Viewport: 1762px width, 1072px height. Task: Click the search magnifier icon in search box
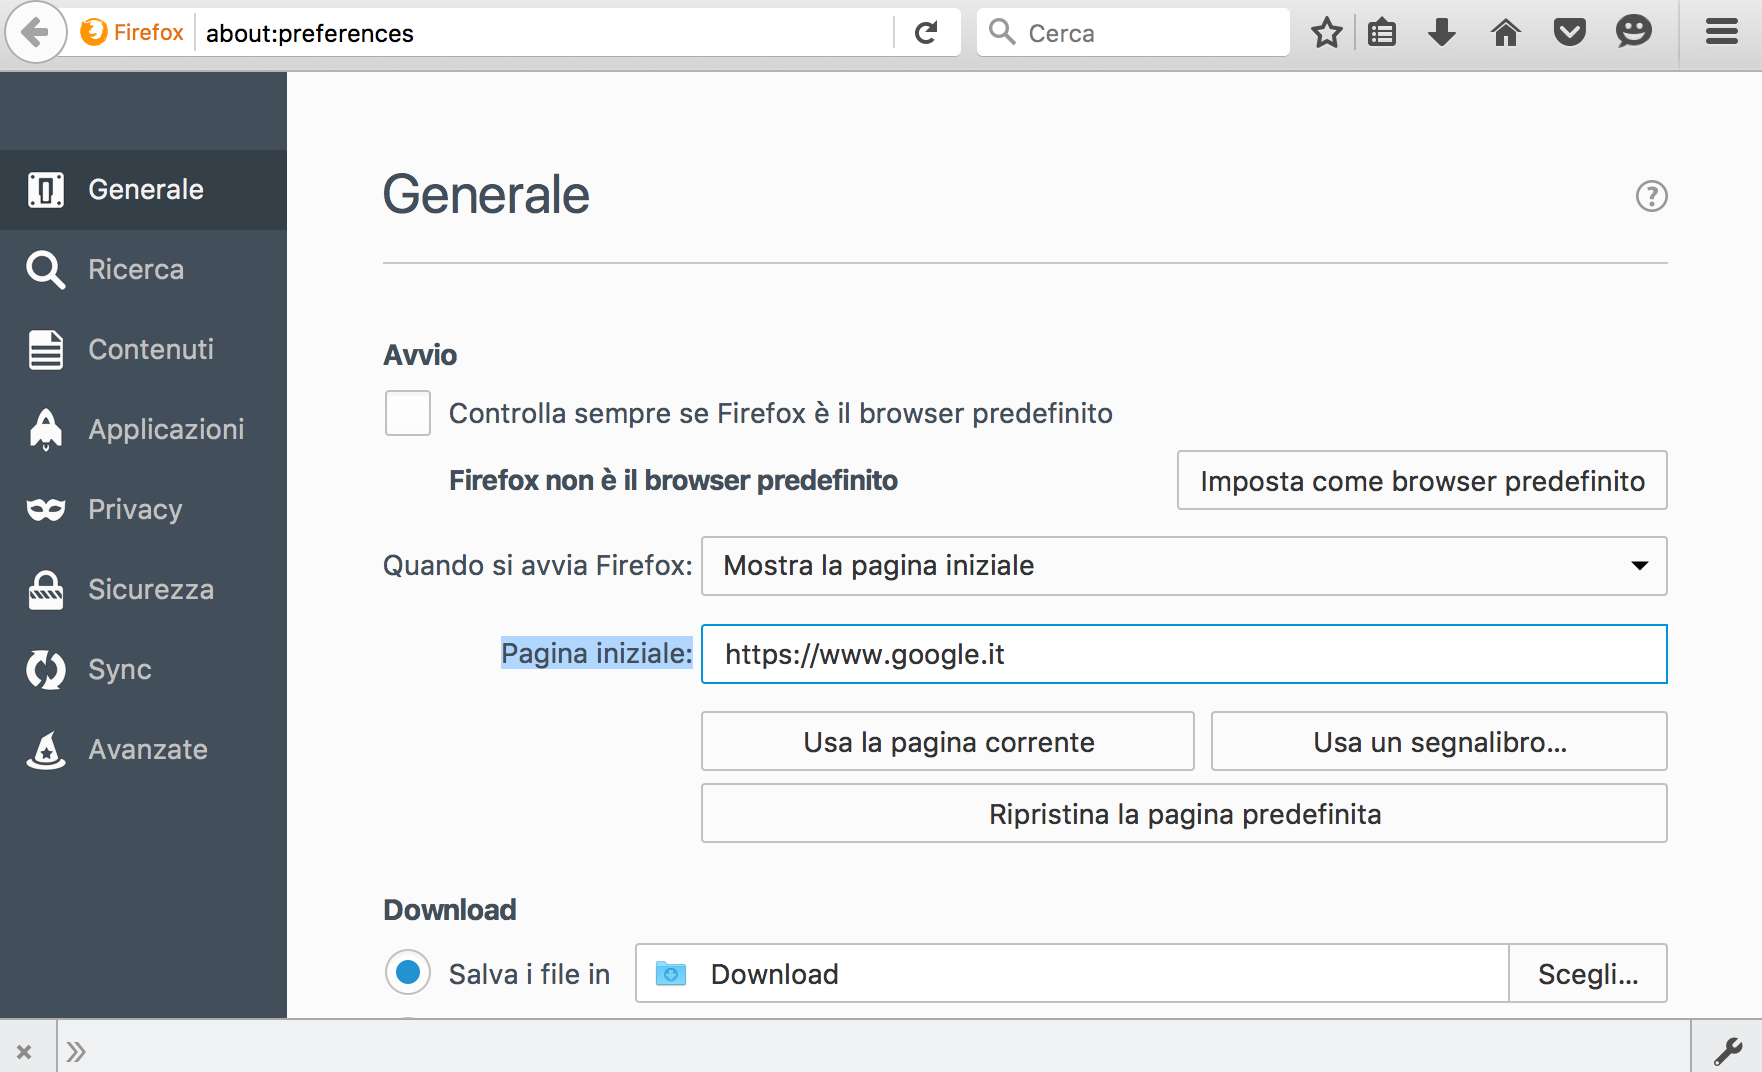1002,32
